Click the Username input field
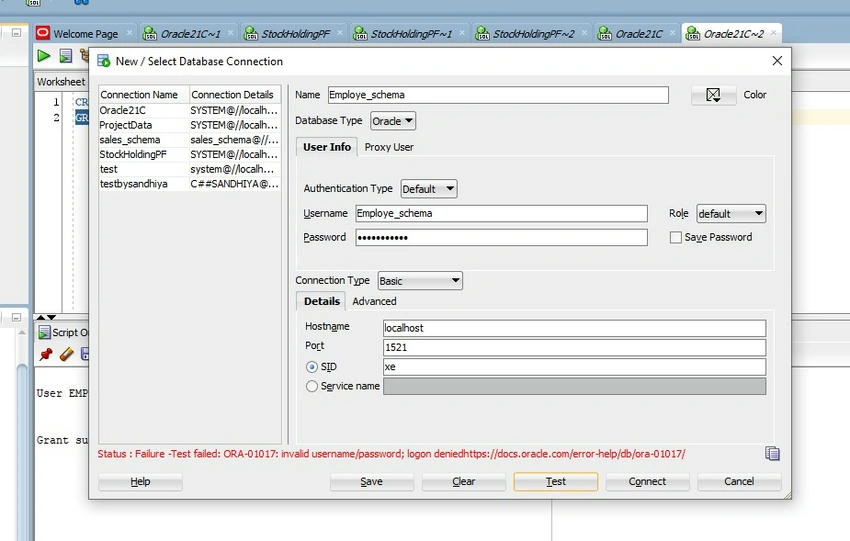Screen dimensions: 850x541 point(501,214)
